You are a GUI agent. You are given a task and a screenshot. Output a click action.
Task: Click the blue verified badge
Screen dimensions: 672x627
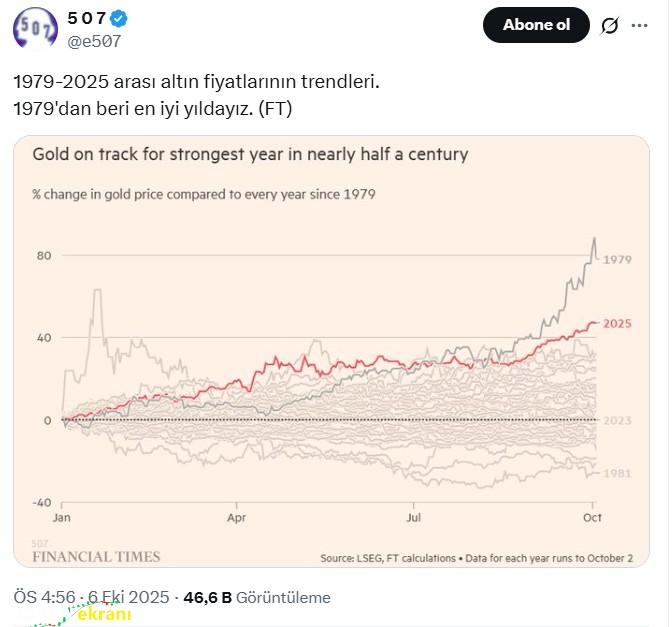tap(118, 19)
